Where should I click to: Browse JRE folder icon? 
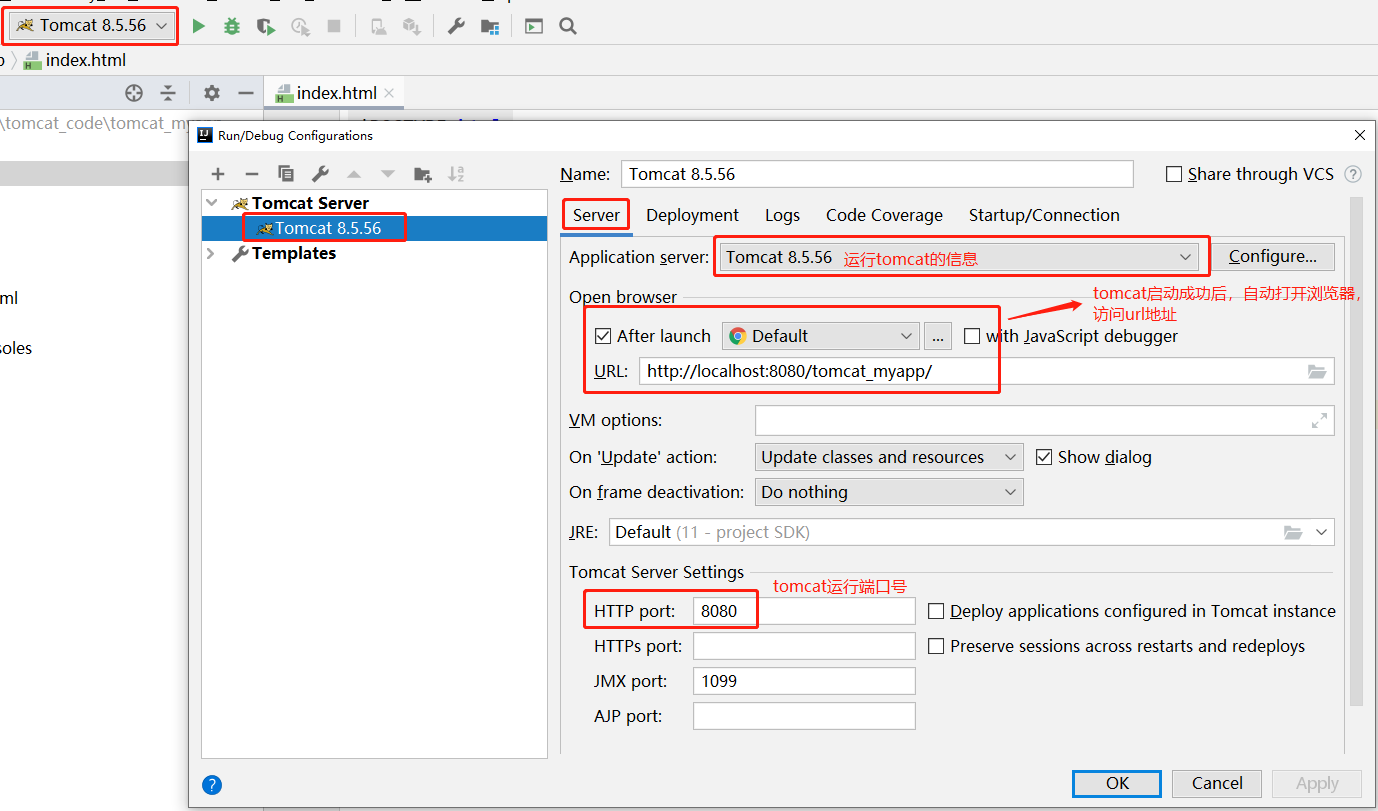tap(1293, 532)
